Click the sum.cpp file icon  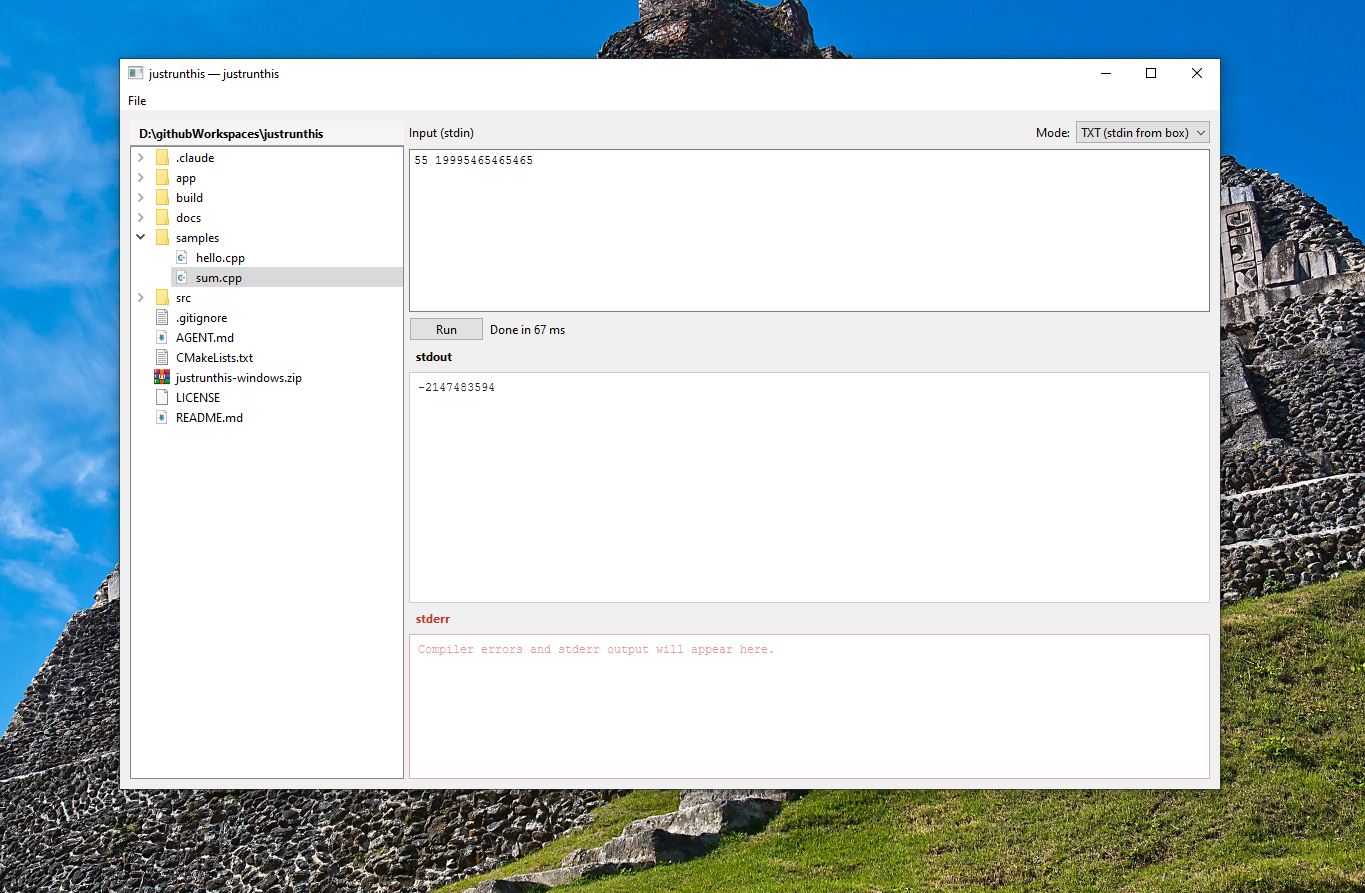182,278
